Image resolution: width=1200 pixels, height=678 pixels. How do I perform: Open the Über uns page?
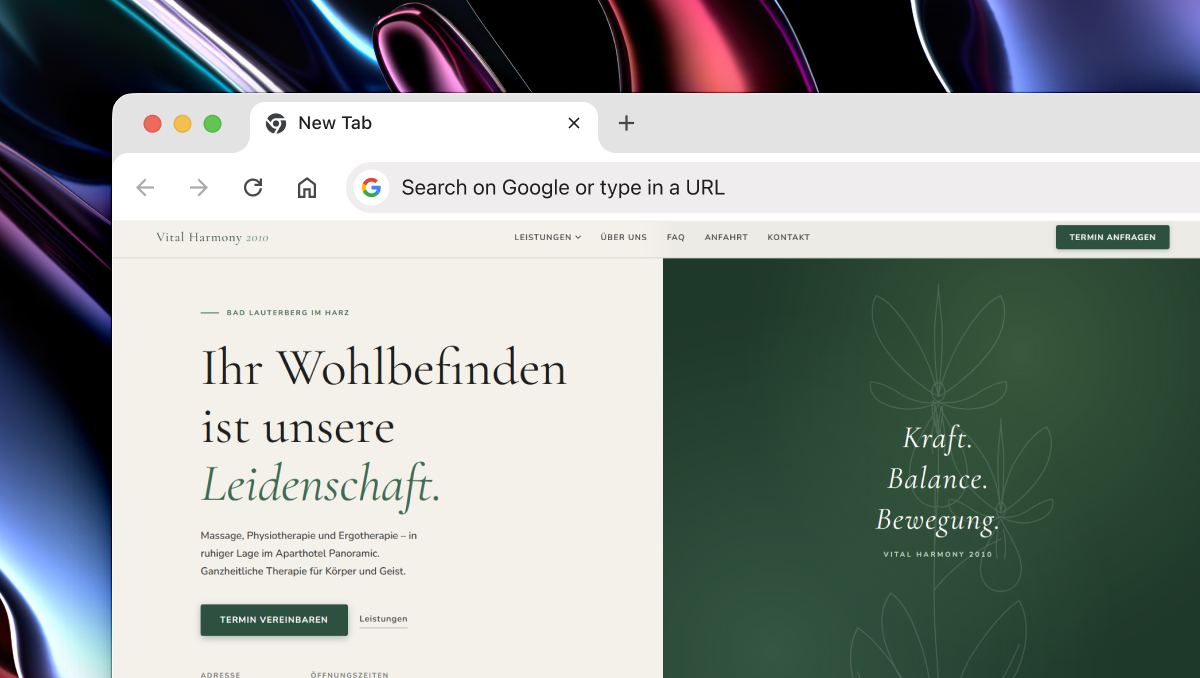[623, 237]
